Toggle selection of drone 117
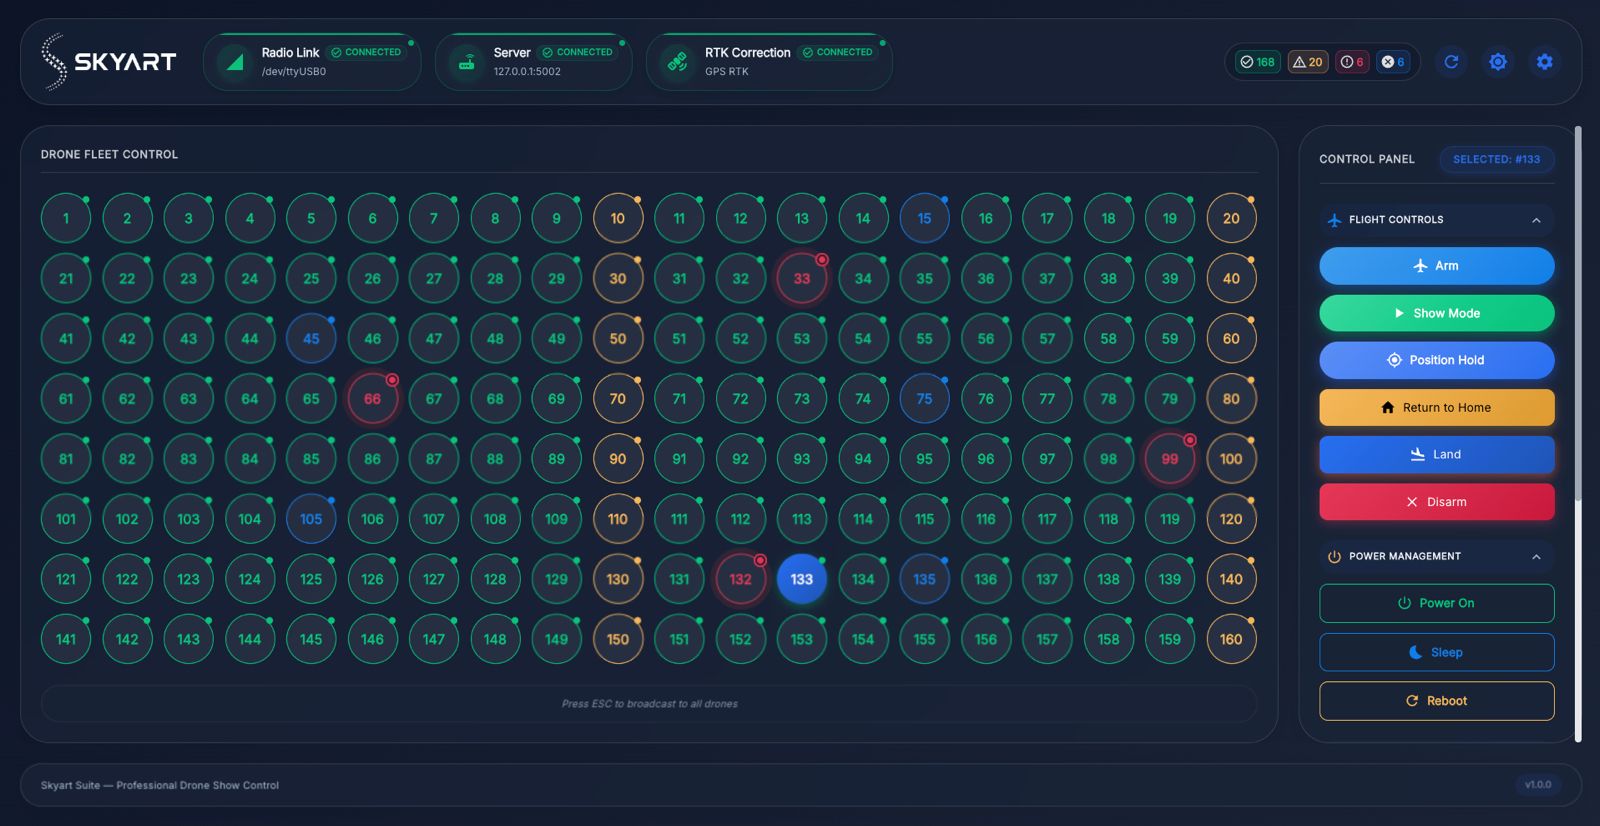The height and width of the screenshot is (826, 1600). pos(1047,518)
